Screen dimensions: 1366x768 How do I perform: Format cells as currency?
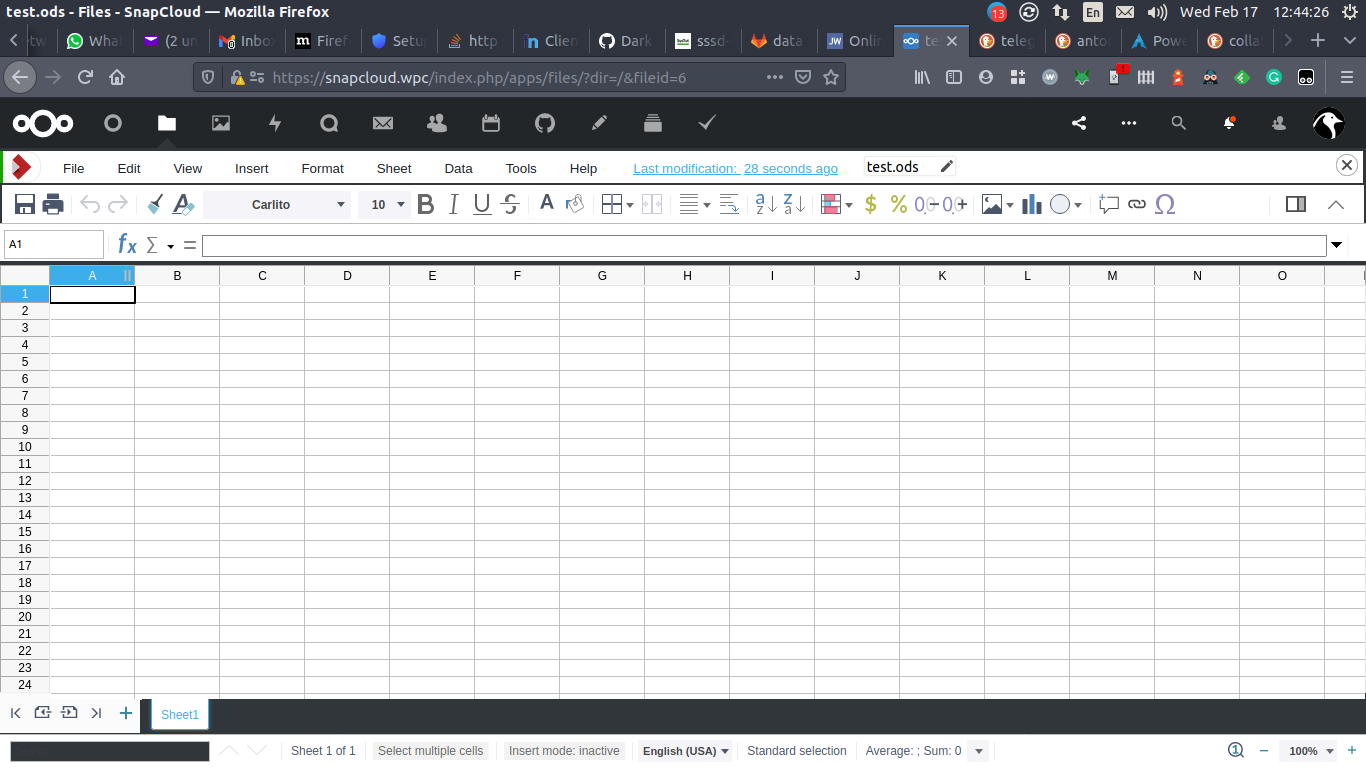pos(870,205)
